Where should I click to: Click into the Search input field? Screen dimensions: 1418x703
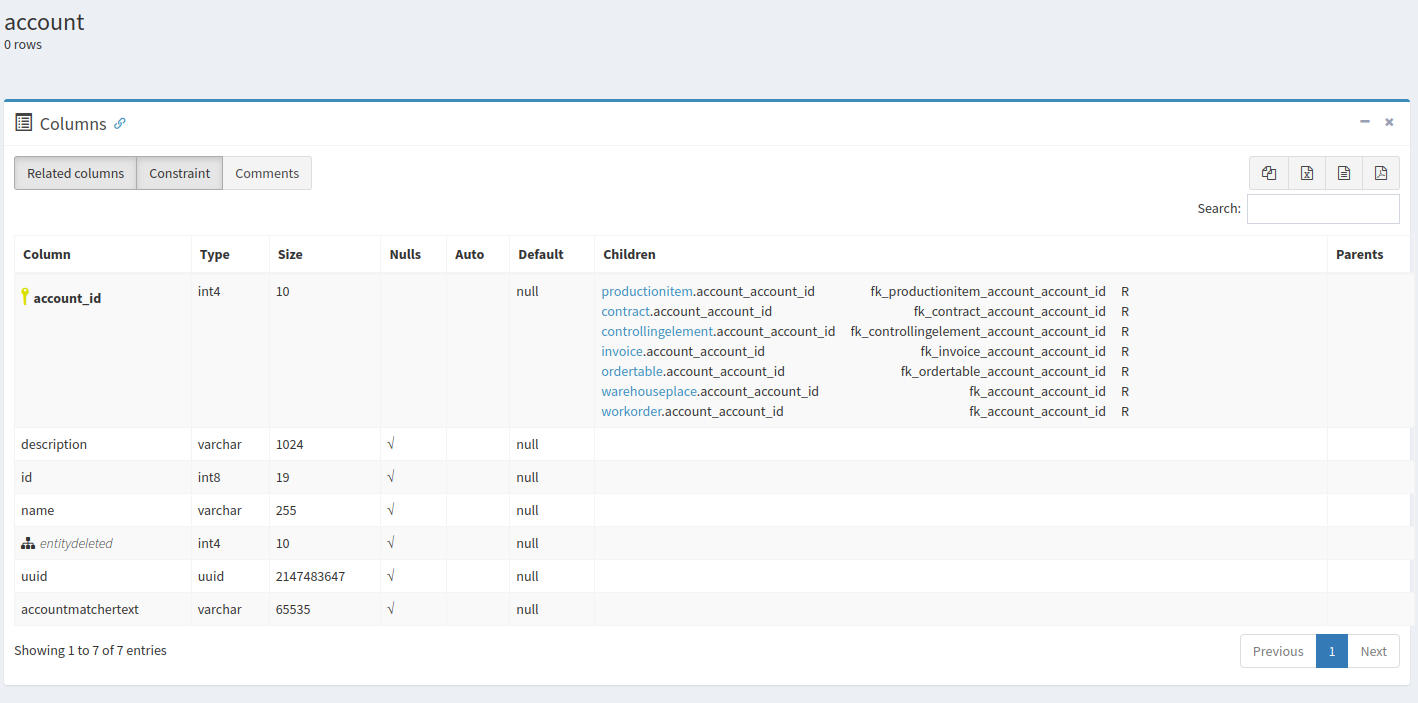pyautogui.click(x=1322, y=209)
